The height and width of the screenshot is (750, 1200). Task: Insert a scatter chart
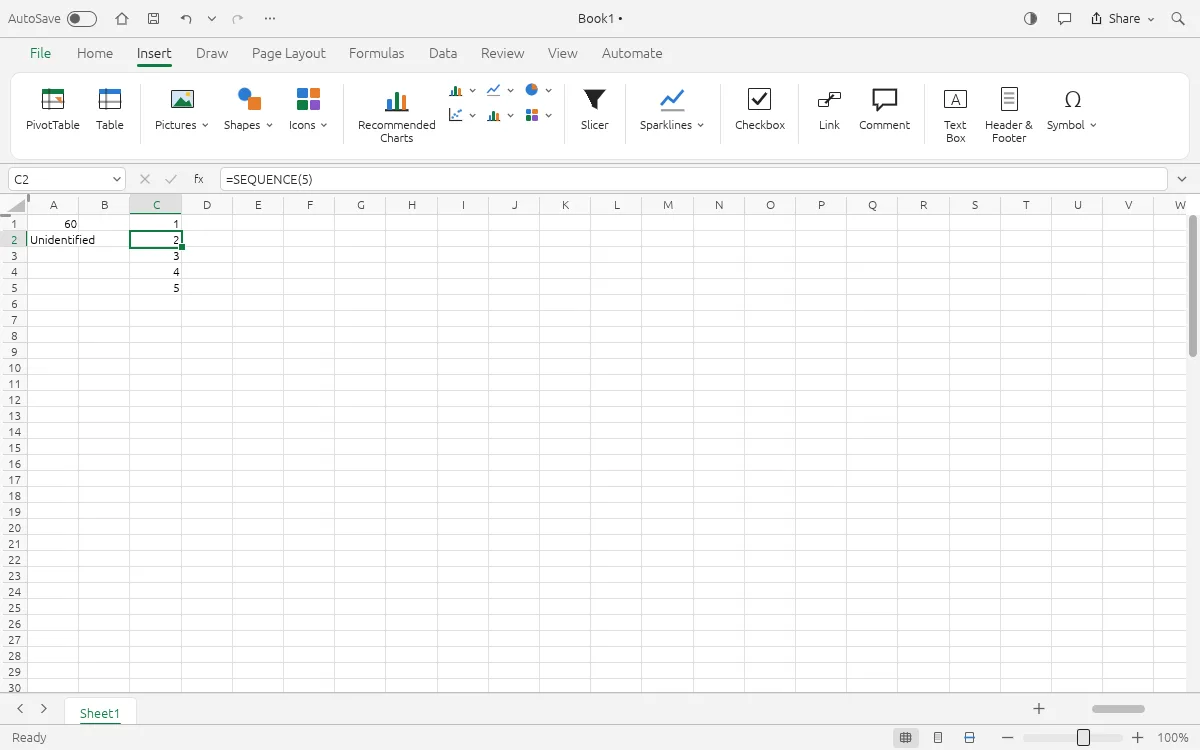(x=456, y=115)
